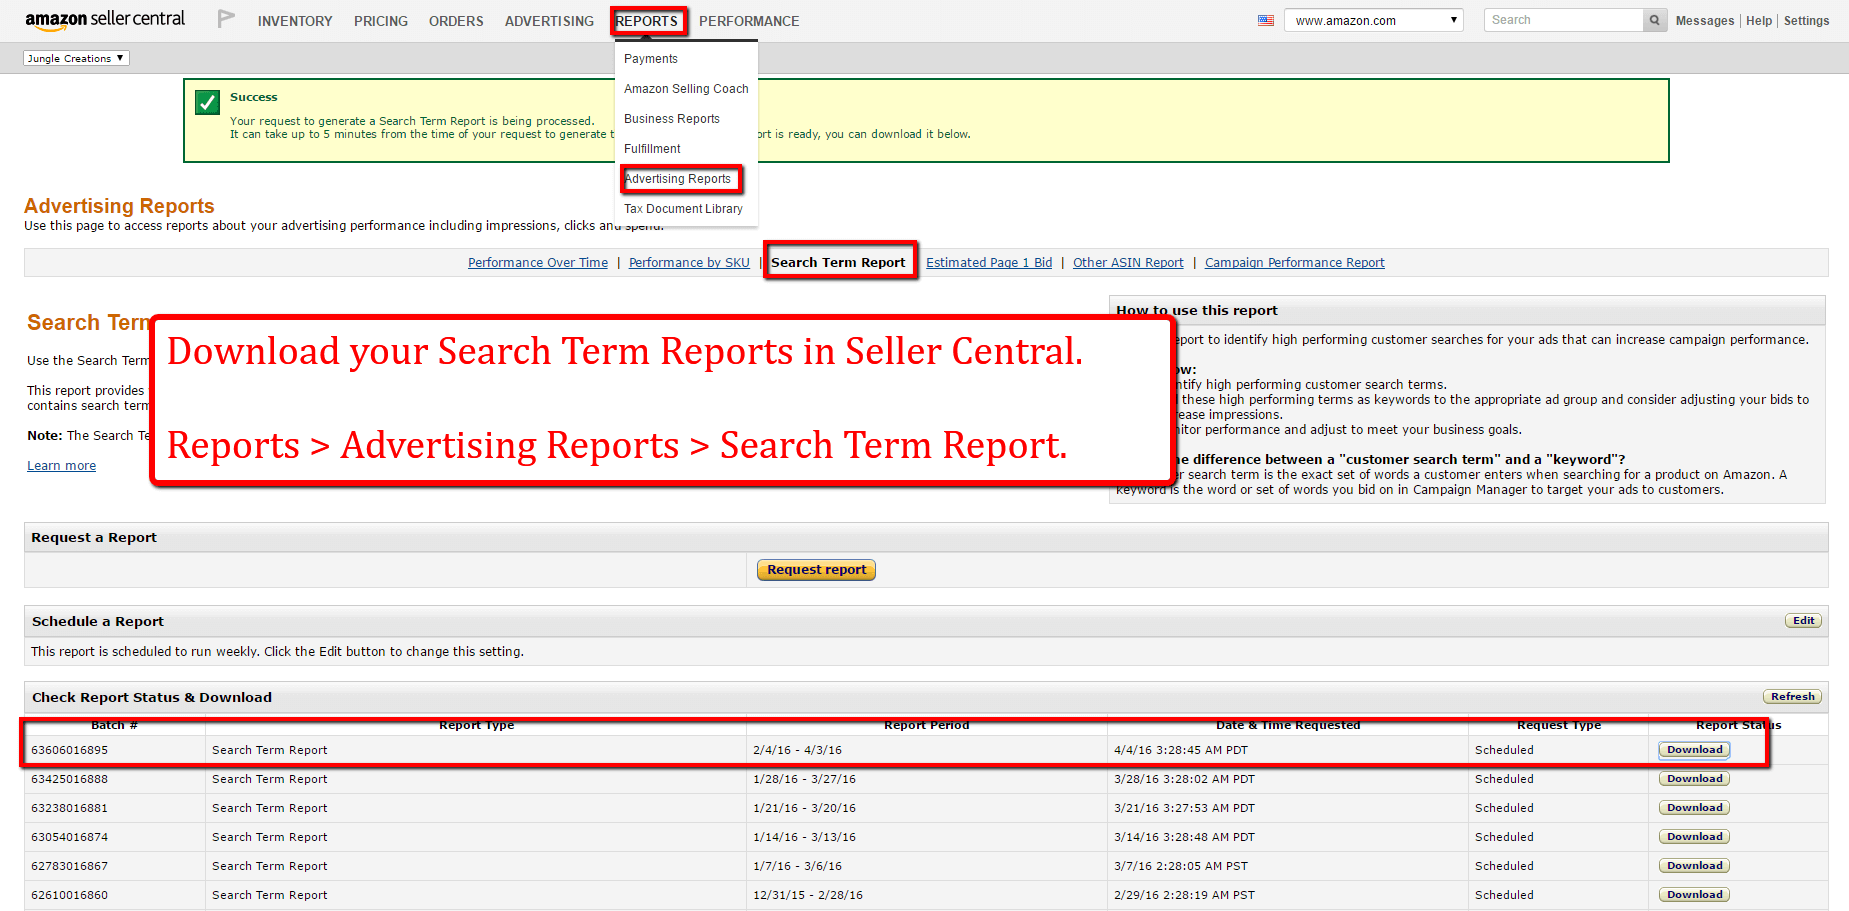1849x911 pixels.
Task: Open the Learn more link
Action: pyautogui.click(x=61, y=464)
